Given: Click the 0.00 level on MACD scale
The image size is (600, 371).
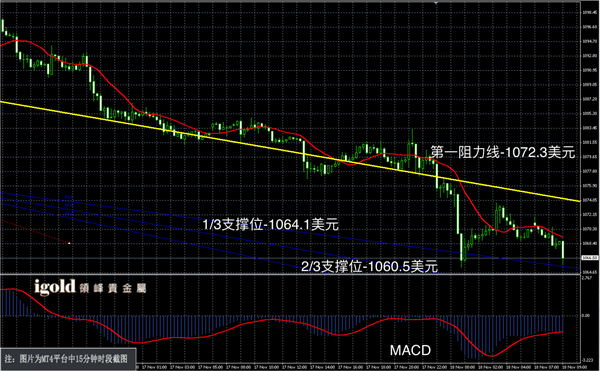Looking at the screenshot, I should point(586,316).
